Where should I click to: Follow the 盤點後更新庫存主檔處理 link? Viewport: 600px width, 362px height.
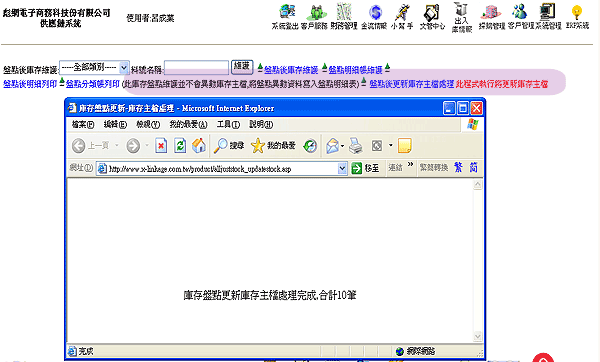(411, 84)
